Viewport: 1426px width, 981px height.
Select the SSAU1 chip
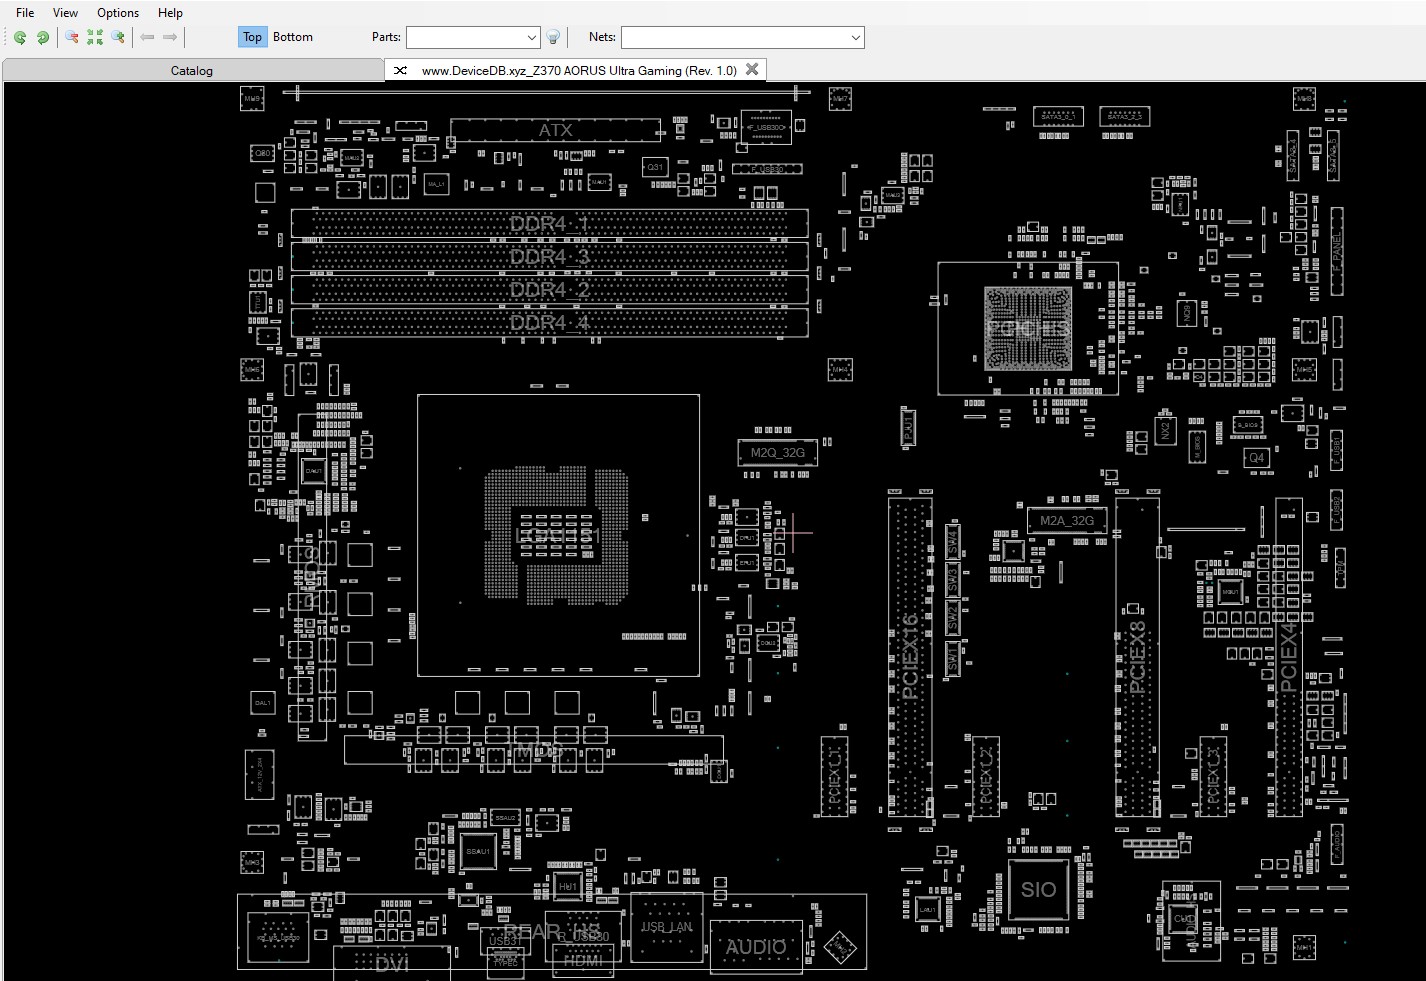tap(478, 852)
